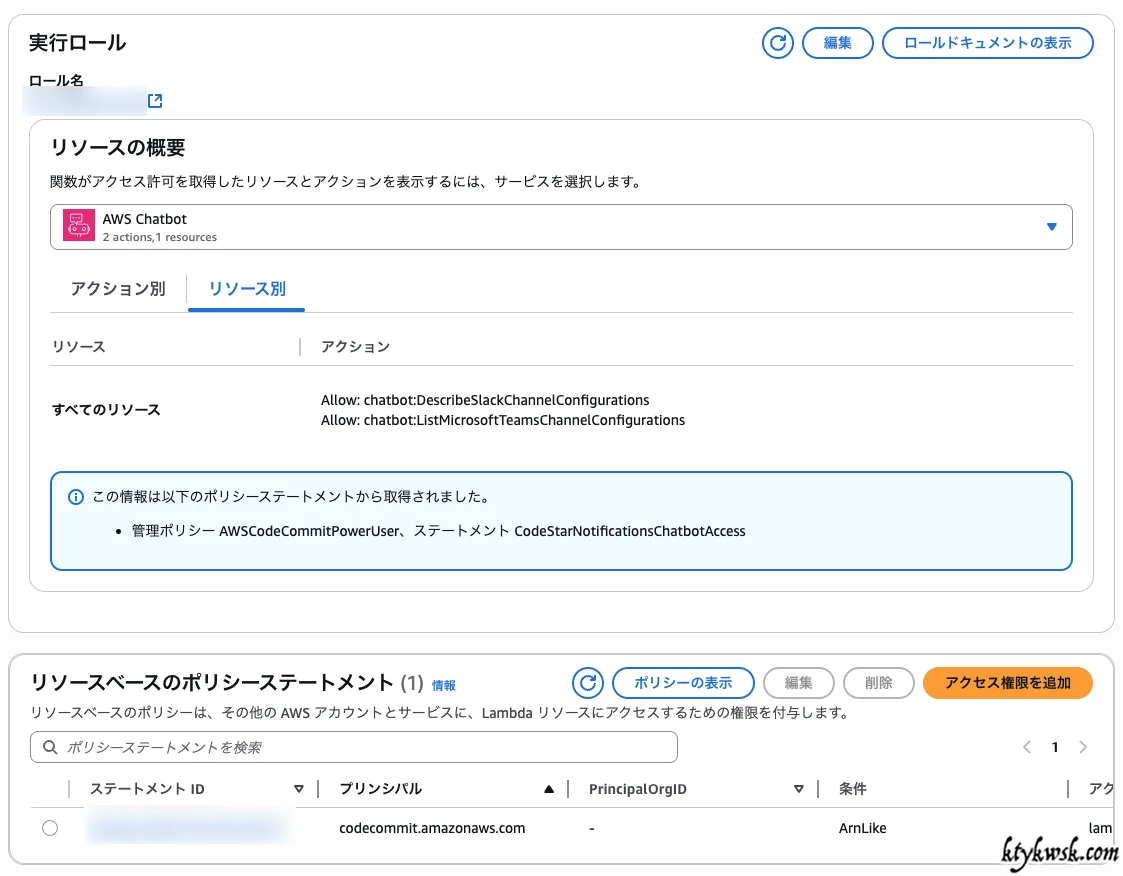1123x876 pixels.
Task: Click the 削除 button
Action: [879, 683]
